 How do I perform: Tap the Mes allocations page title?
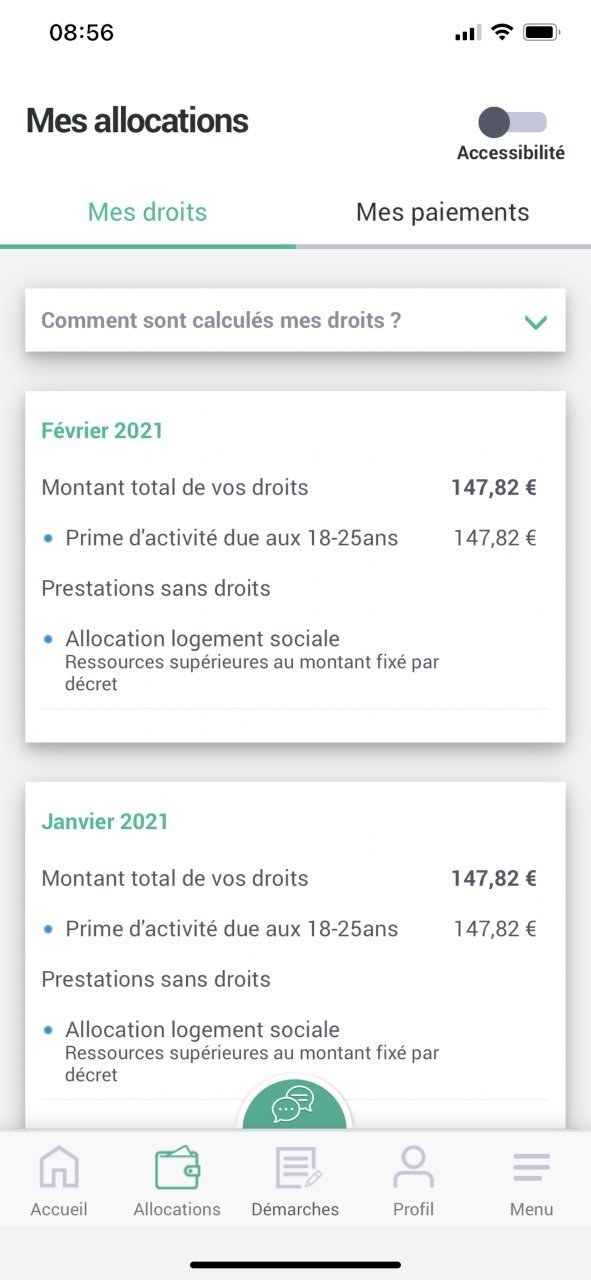137,121
